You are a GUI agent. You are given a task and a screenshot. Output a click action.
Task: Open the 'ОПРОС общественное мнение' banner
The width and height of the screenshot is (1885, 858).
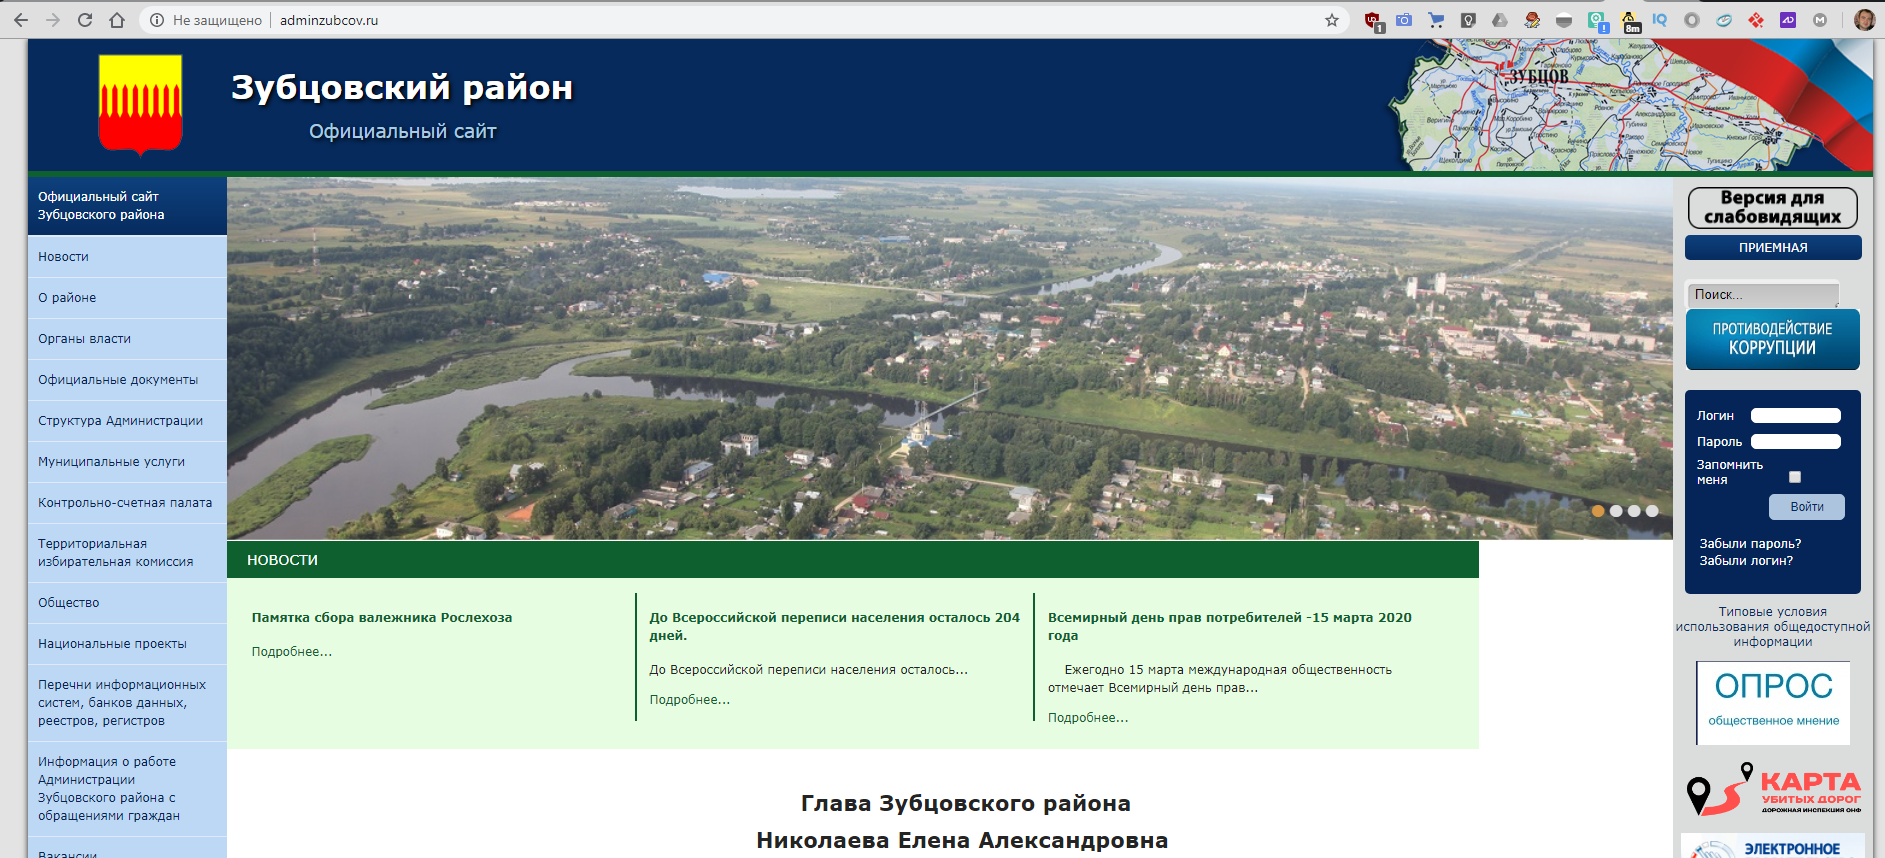point(1773,702)
